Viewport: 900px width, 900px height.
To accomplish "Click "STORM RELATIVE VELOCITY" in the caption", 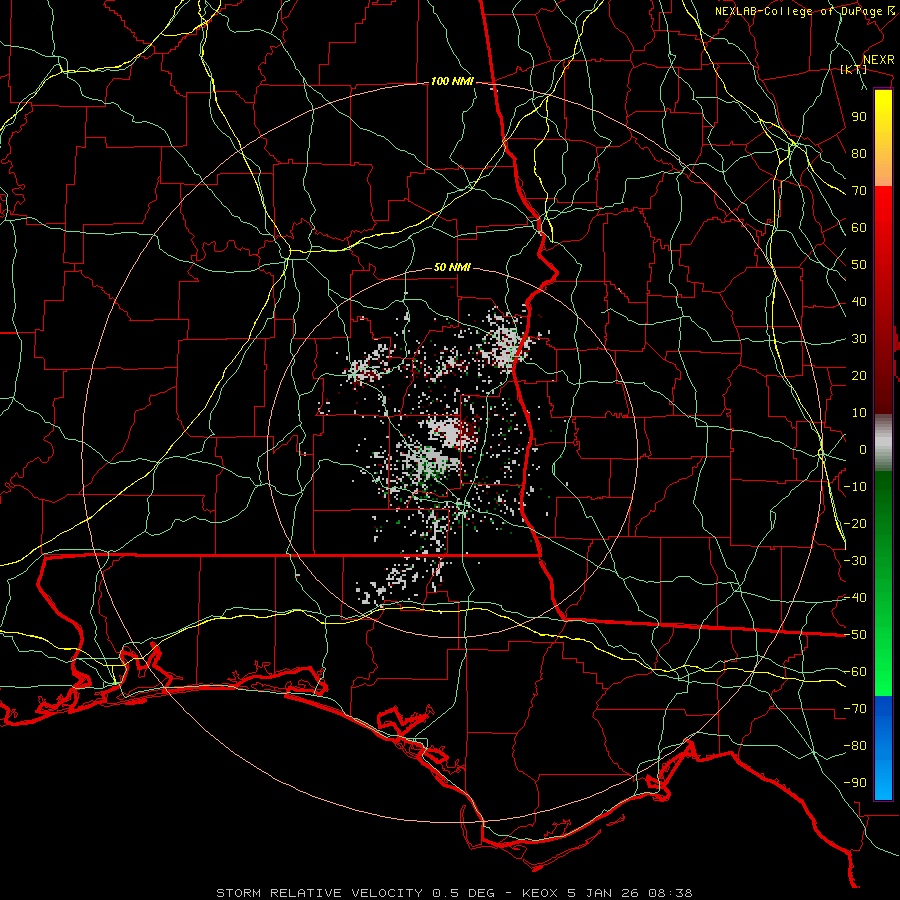I will [319, 893].
